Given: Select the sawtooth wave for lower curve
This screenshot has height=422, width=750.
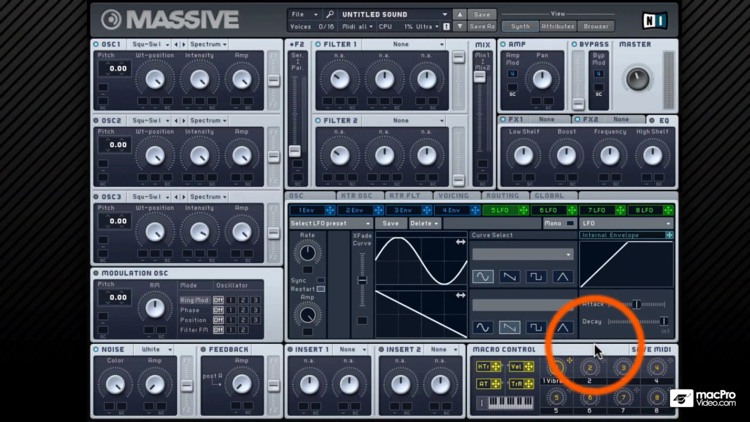Looking at the screenshot, I should pos(509,327).
